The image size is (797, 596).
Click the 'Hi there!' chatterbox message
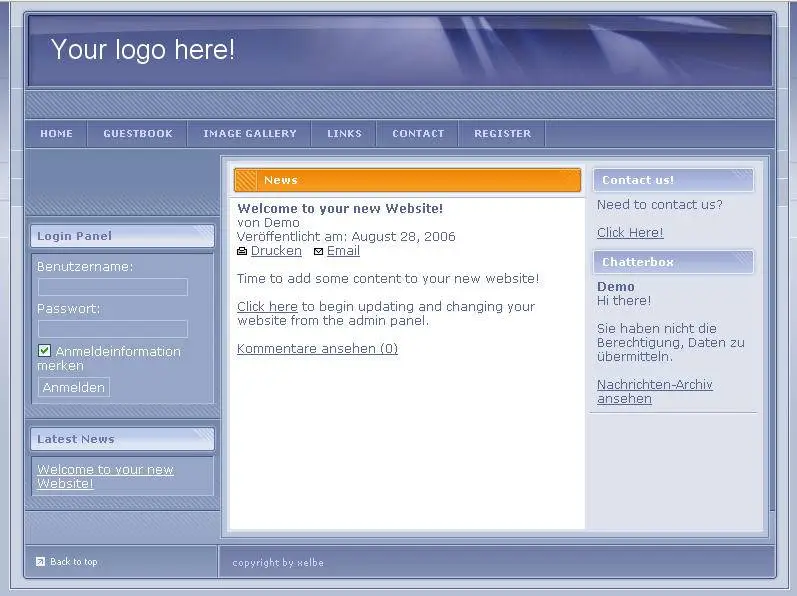pyautogui.click(x=624, y=301)
